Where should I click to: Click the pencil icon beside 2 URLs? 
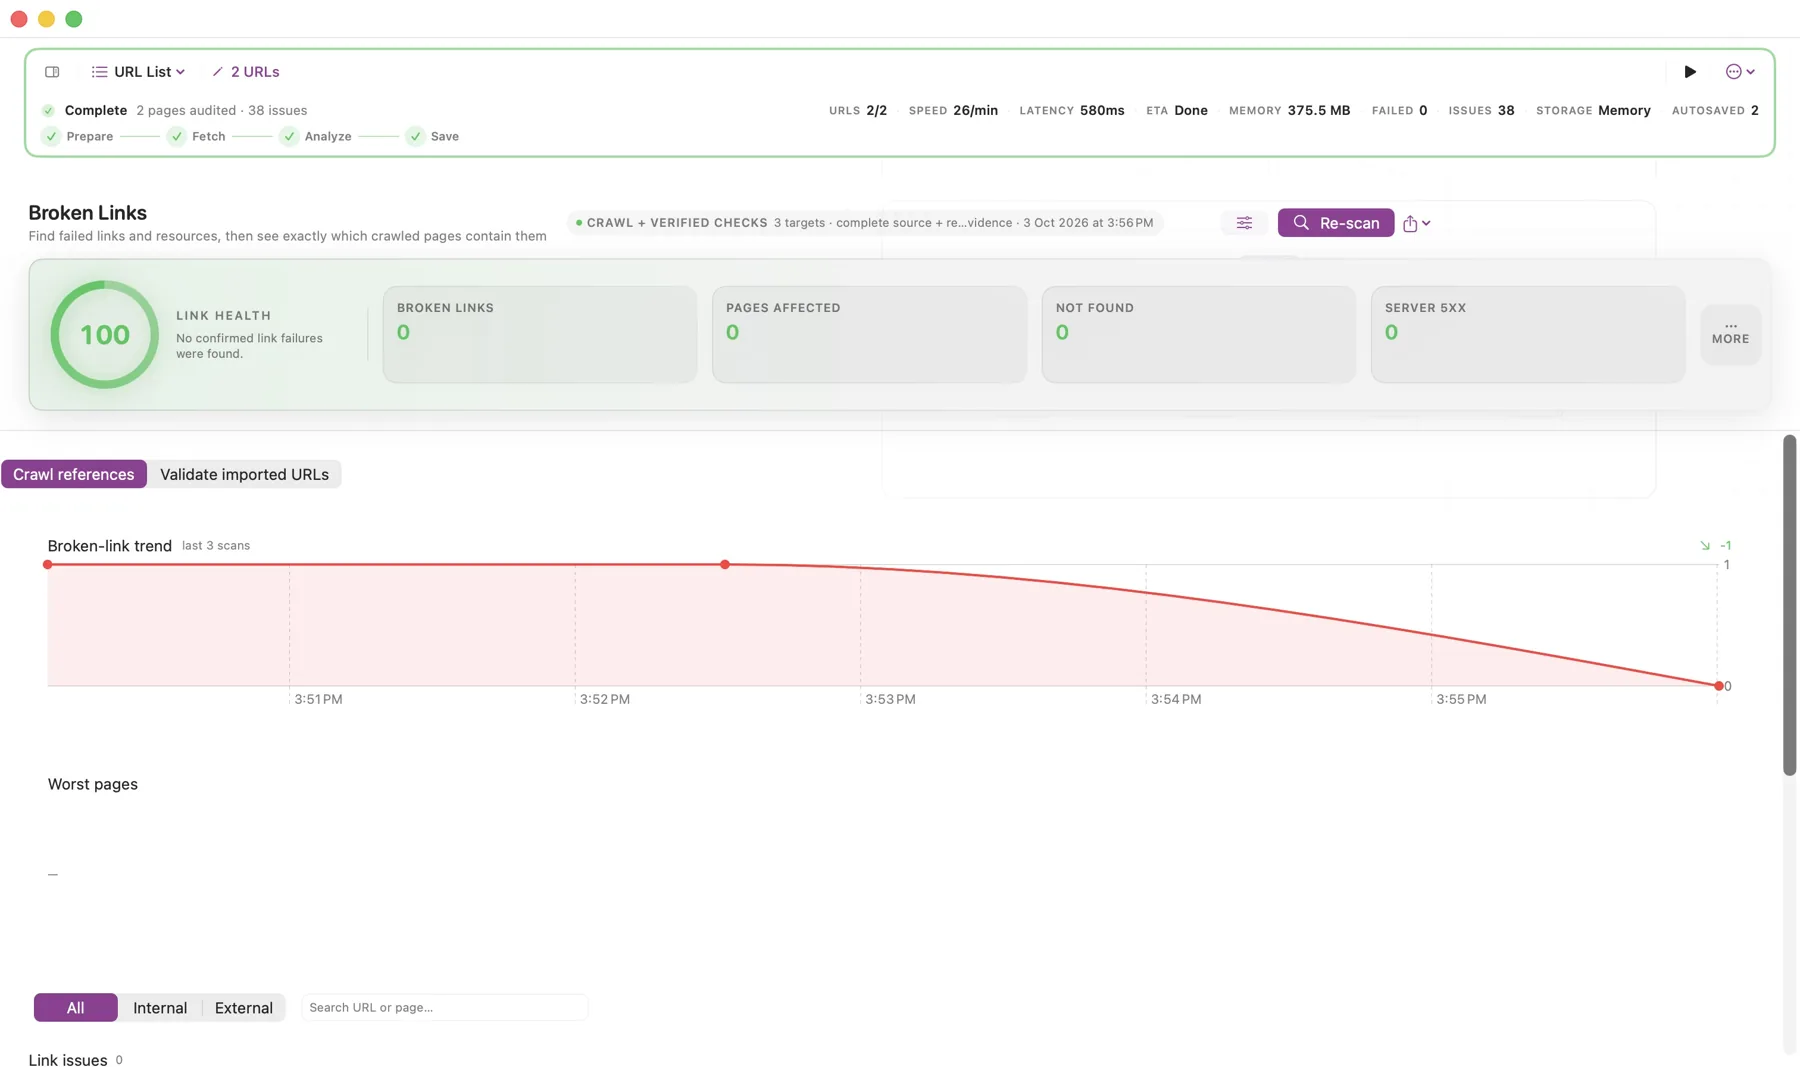[217, 72]
